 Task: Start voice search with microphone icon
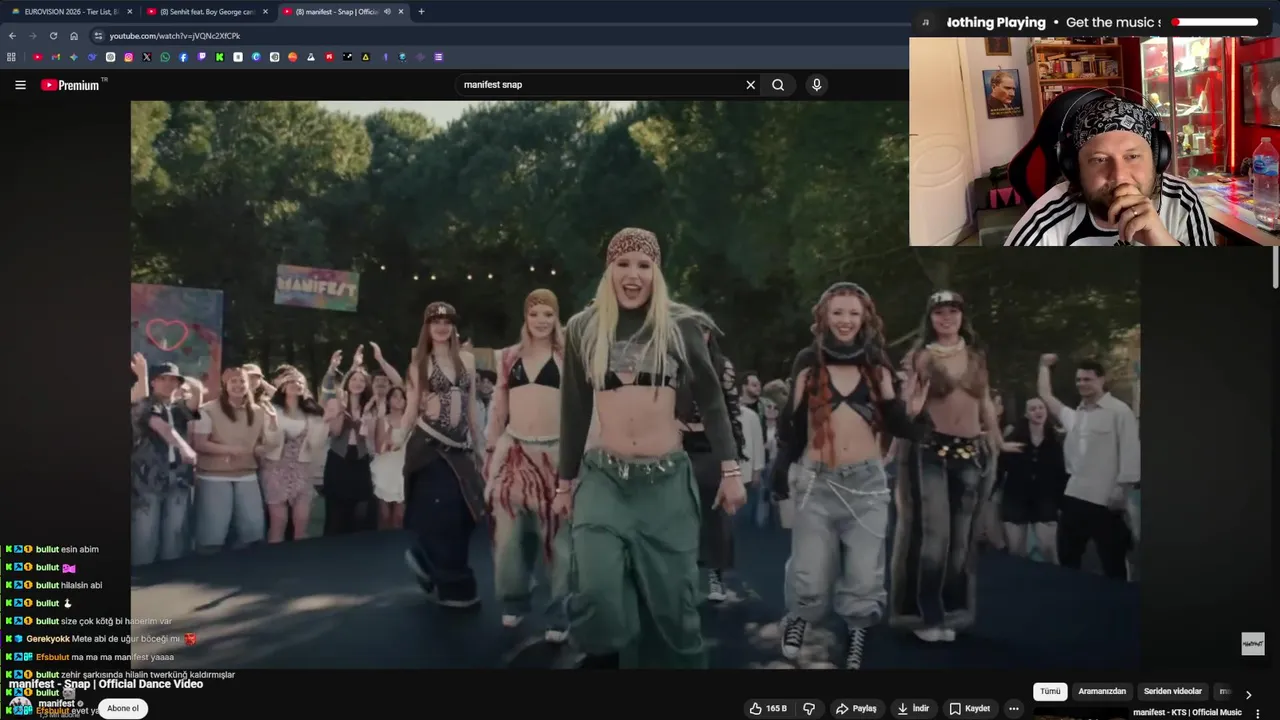[x=816, y=85]
